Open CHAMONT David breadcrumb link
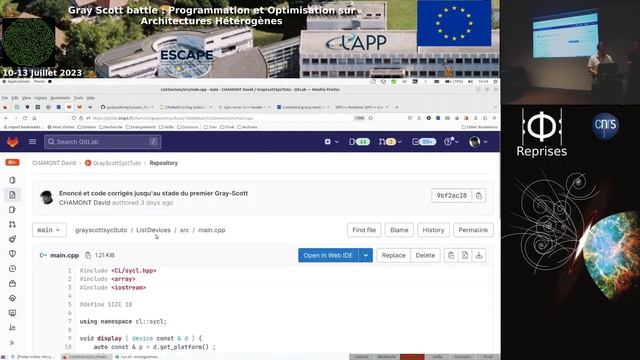Viewport: 640px width, 360px height. click(54, 163)
